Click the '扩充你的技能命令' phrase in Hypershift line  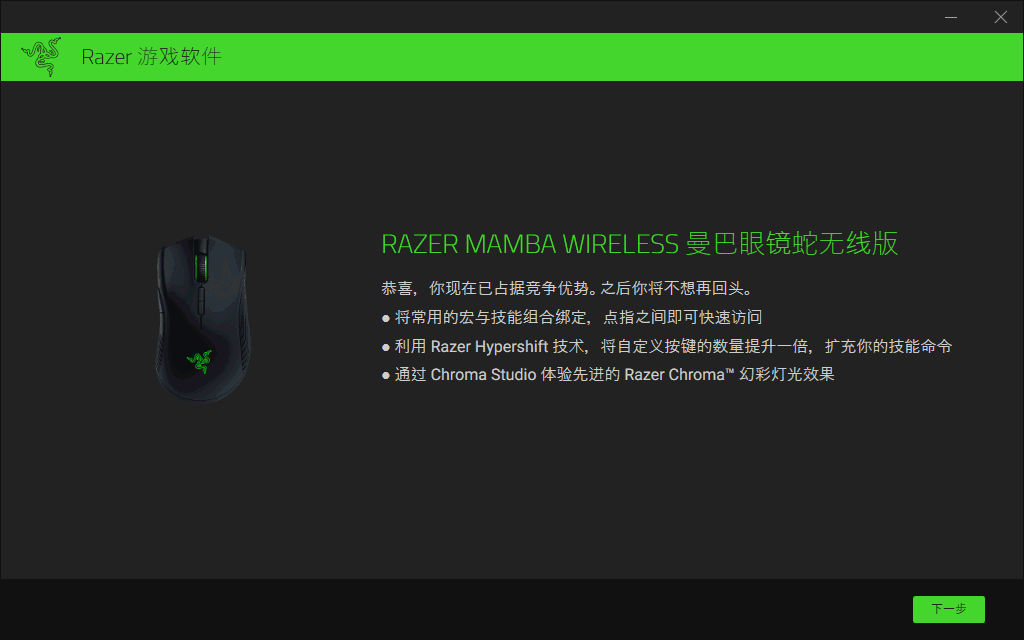pyautogui.click(x=888, y=346)
